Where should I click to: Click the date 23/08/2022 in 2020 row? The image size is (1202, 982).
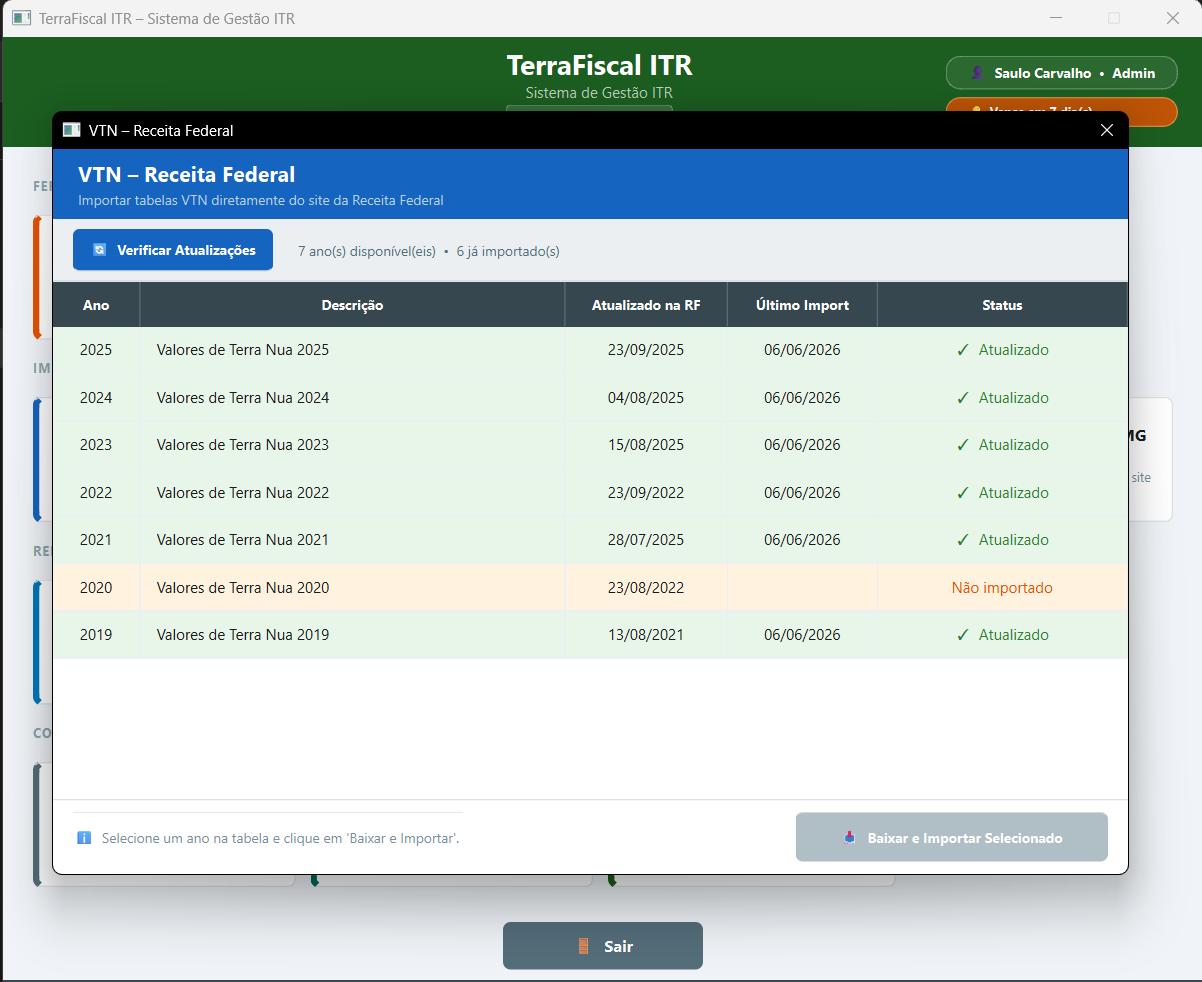(x=646, y=588)
